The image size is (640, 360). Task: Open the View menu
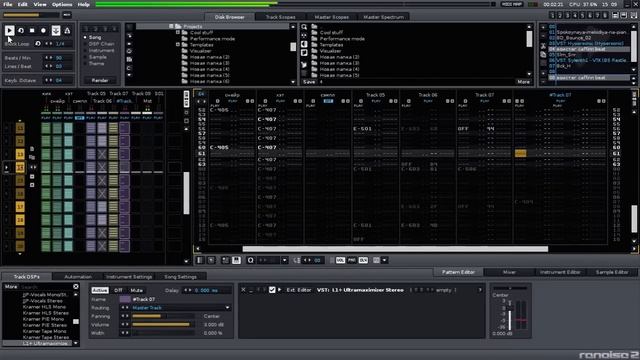coord(40,4)
